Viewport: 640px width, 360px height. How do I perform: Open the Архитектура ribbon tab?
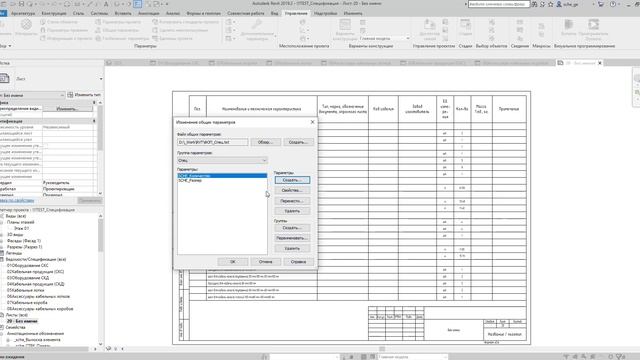coord(23,13)
